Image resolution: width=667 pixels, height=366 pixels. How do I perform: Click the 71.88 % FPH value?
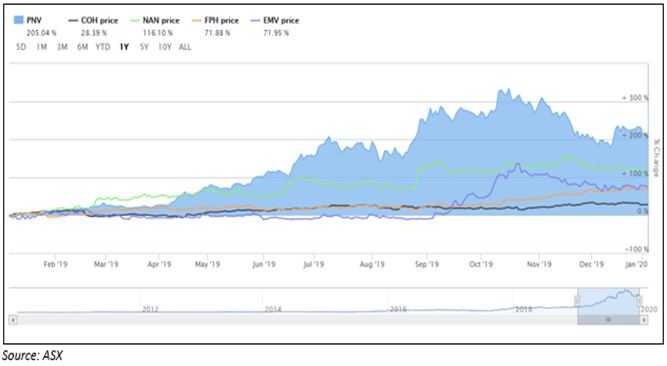pyautogui.click(x=217, y=33)
